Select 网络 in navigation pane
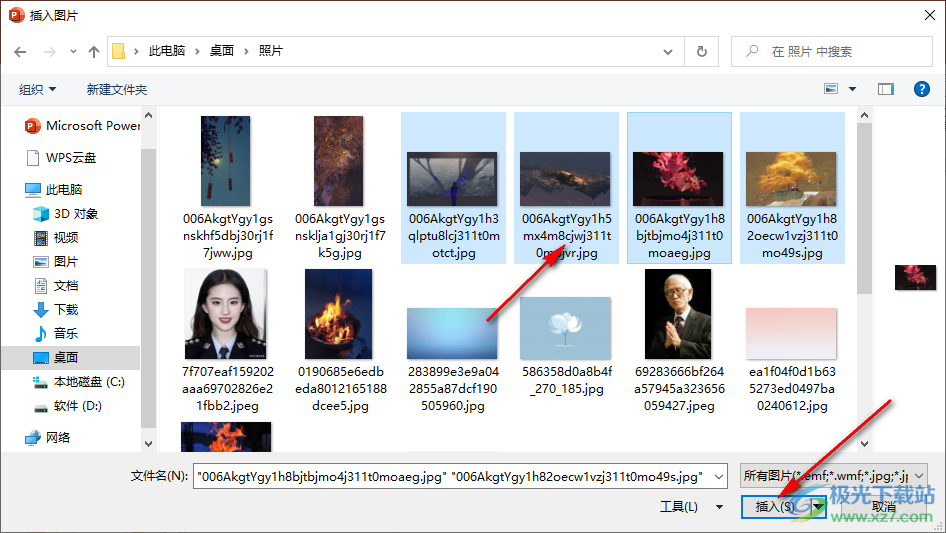Viewport: 946px width, 533px height. pyautogui.click(x=47, y=437)
